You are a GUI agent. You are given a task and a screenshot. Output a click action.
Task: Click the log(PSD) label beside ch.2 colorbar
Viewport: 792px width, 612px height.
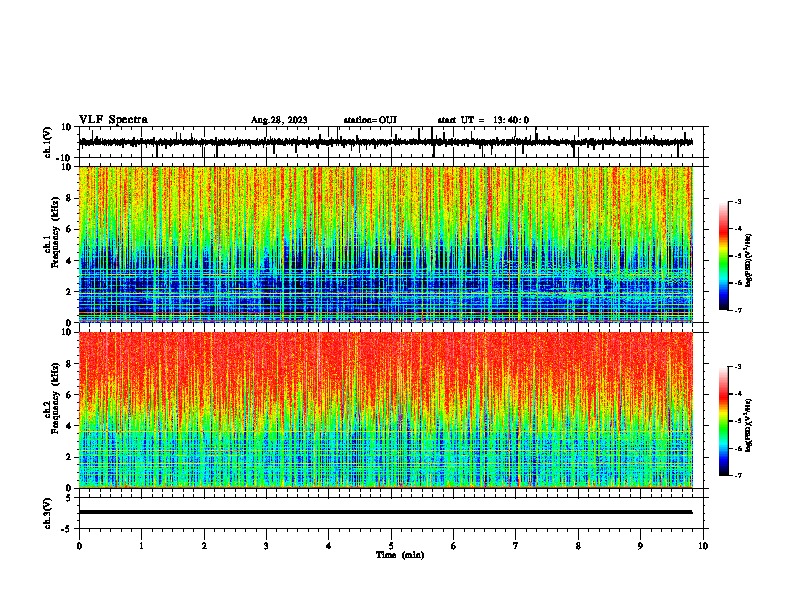(x=748, y=425)
